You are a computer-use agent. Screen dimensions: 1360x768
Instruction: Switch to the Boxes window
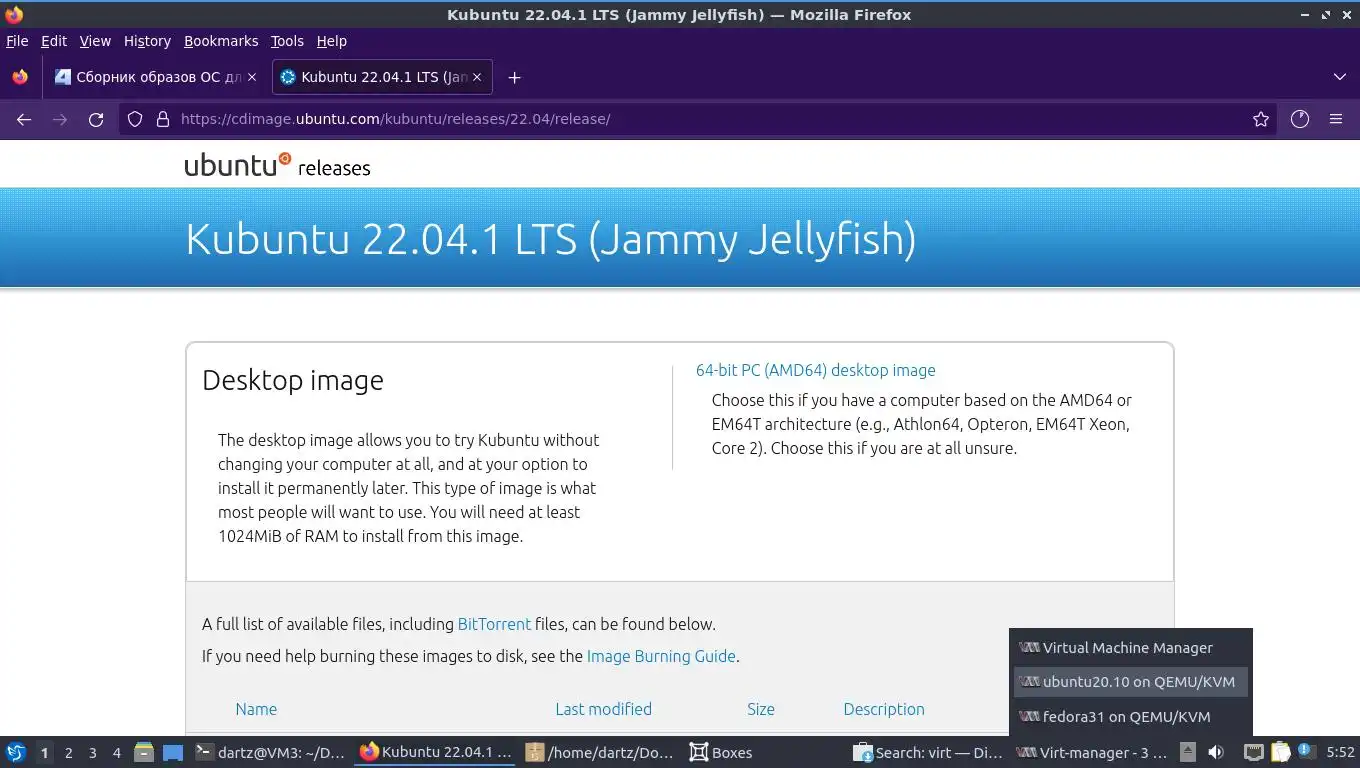click(764, 752)
